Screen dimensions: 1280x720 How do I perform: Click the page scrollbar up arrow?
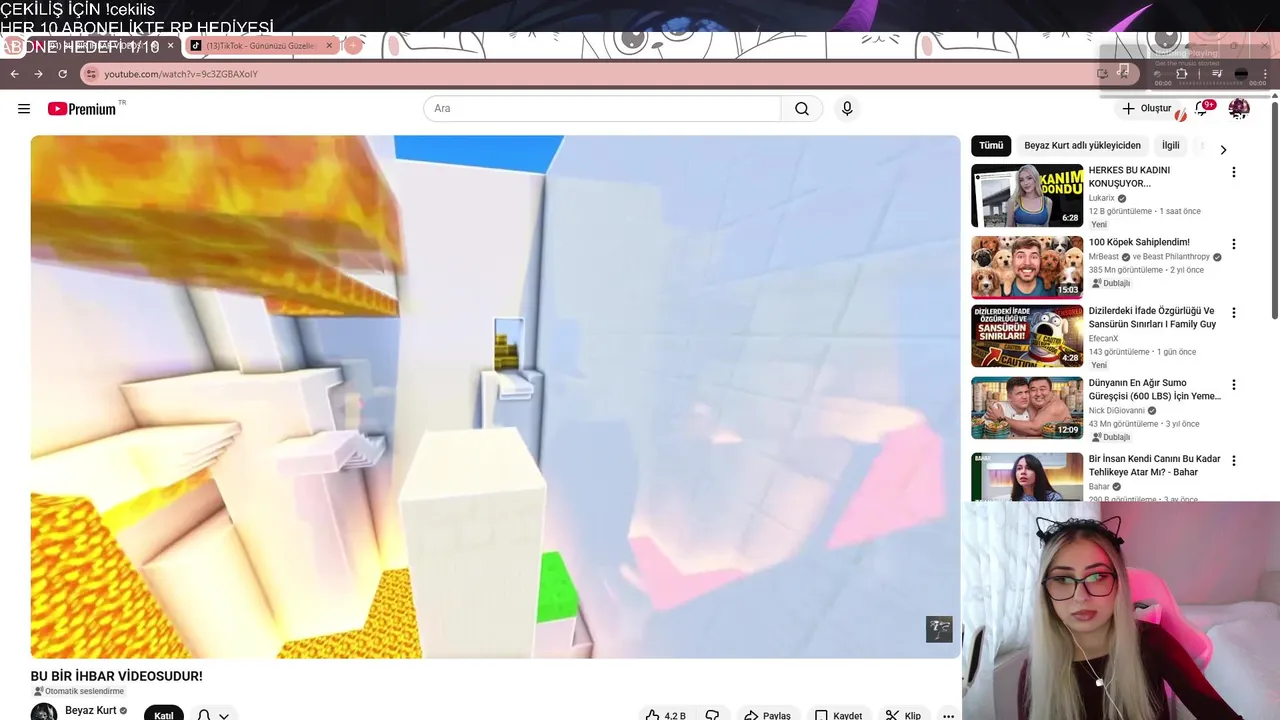coord(1275,97)
